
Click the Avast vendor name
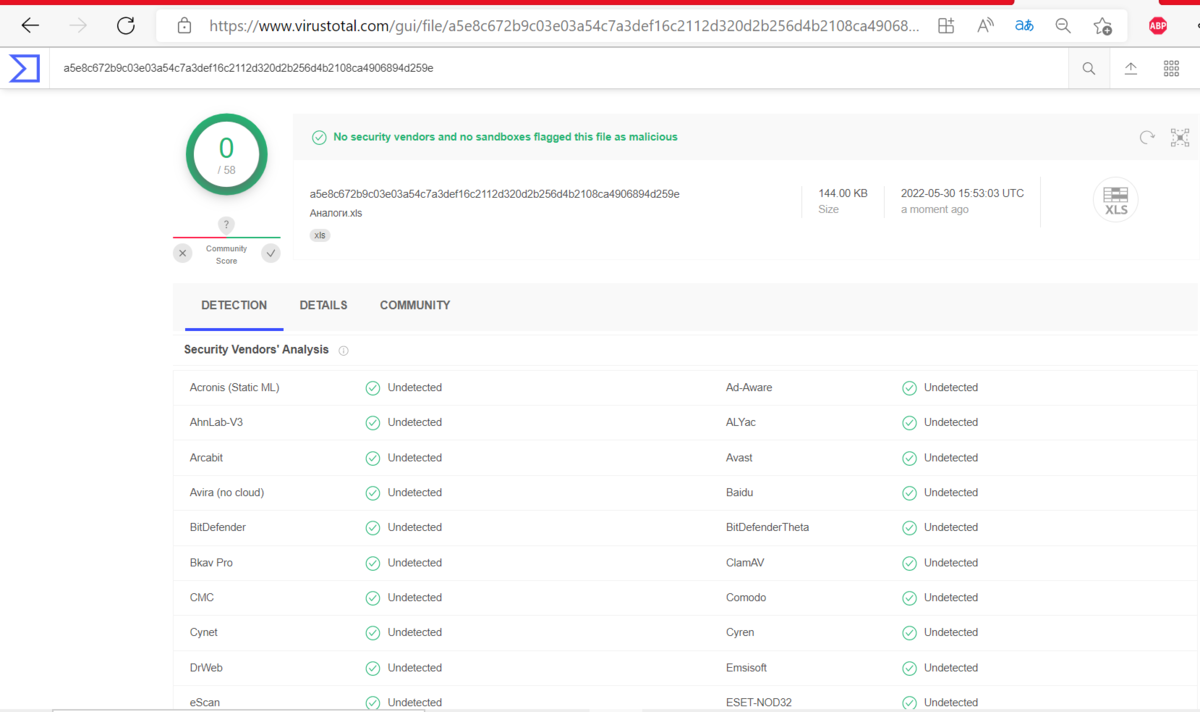pyautogui.click(x=739, y=457)
